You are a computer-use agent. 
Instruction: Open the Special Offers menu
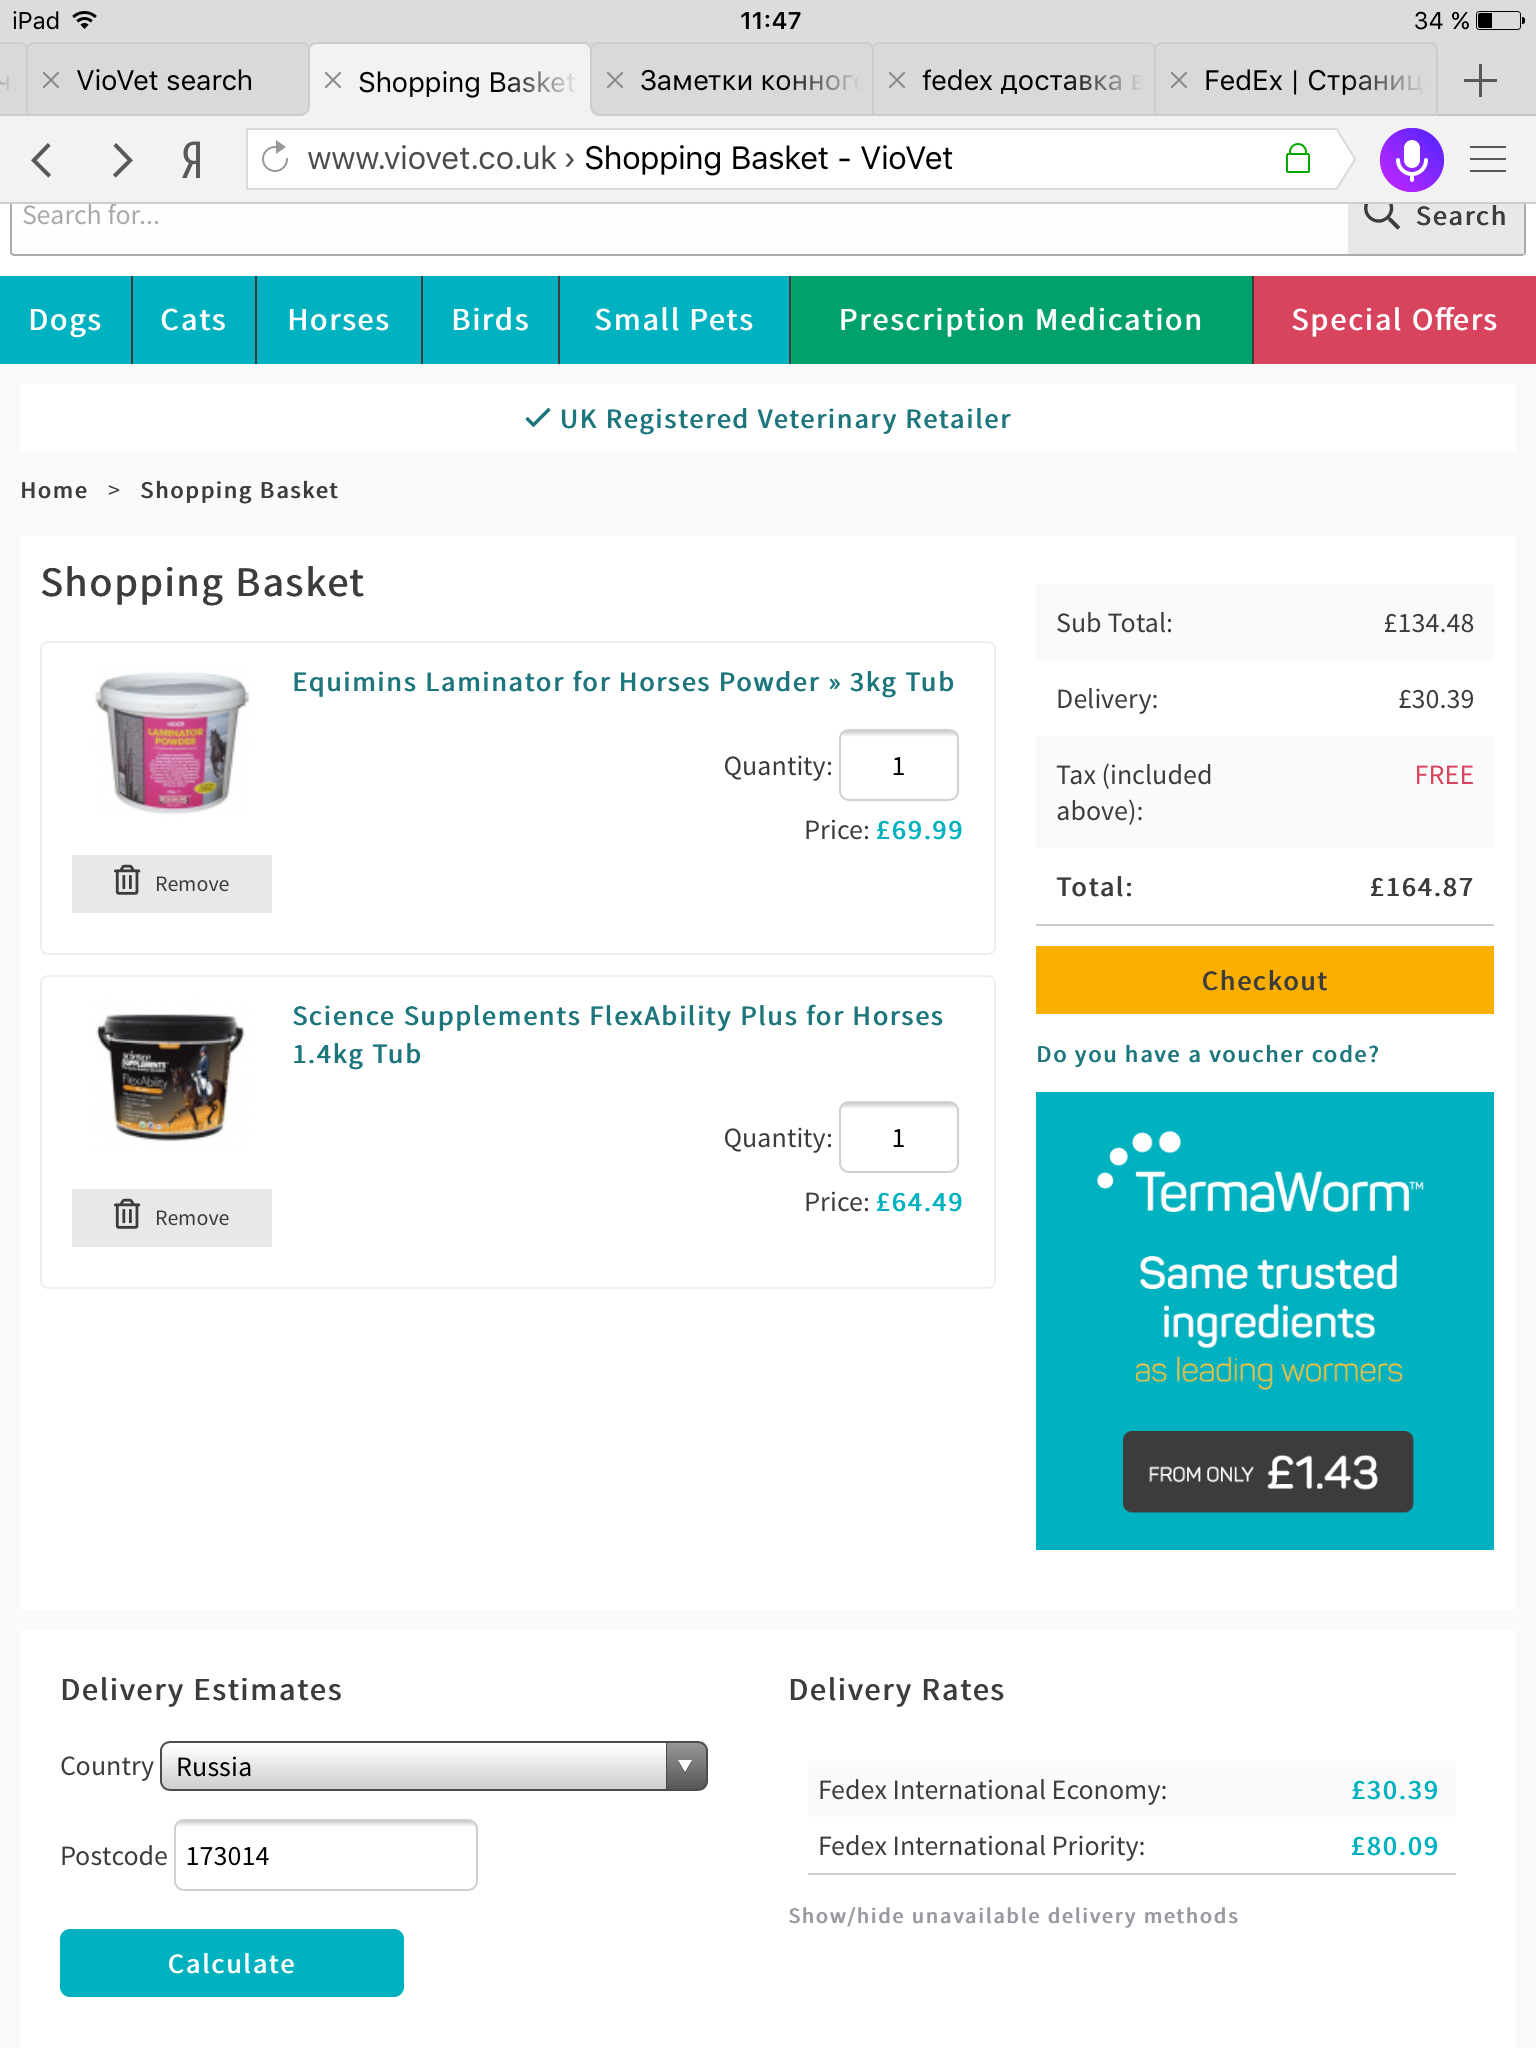(x=1393, y=320)
